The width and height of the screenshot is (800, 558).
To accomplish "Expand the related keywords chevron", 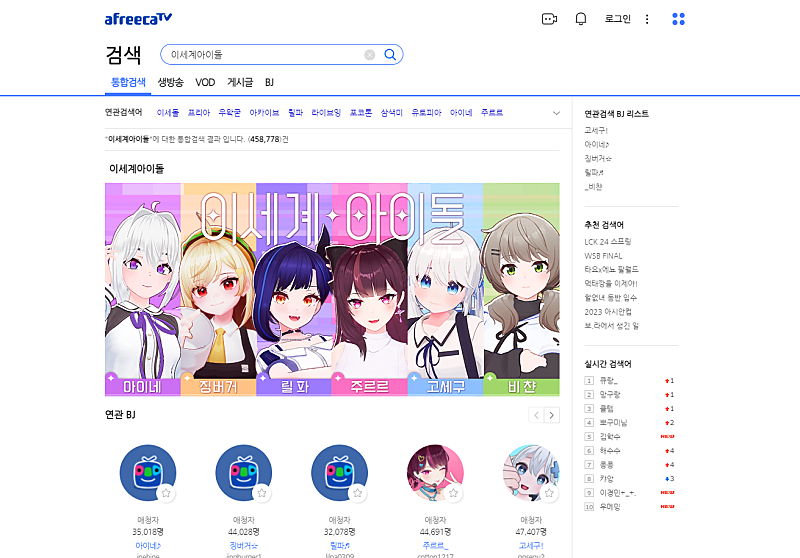I will click(556, 113).
